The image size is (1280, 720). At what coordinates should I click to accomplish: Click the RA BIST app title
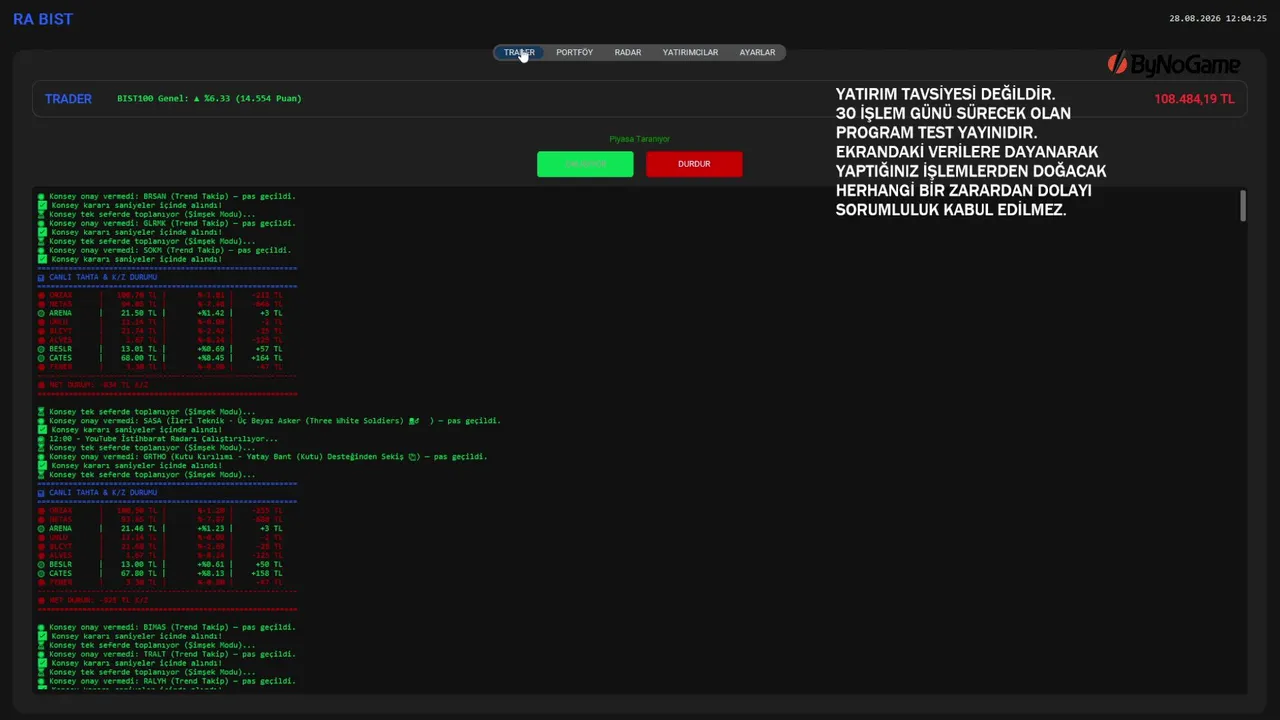(x=43, y=19)
